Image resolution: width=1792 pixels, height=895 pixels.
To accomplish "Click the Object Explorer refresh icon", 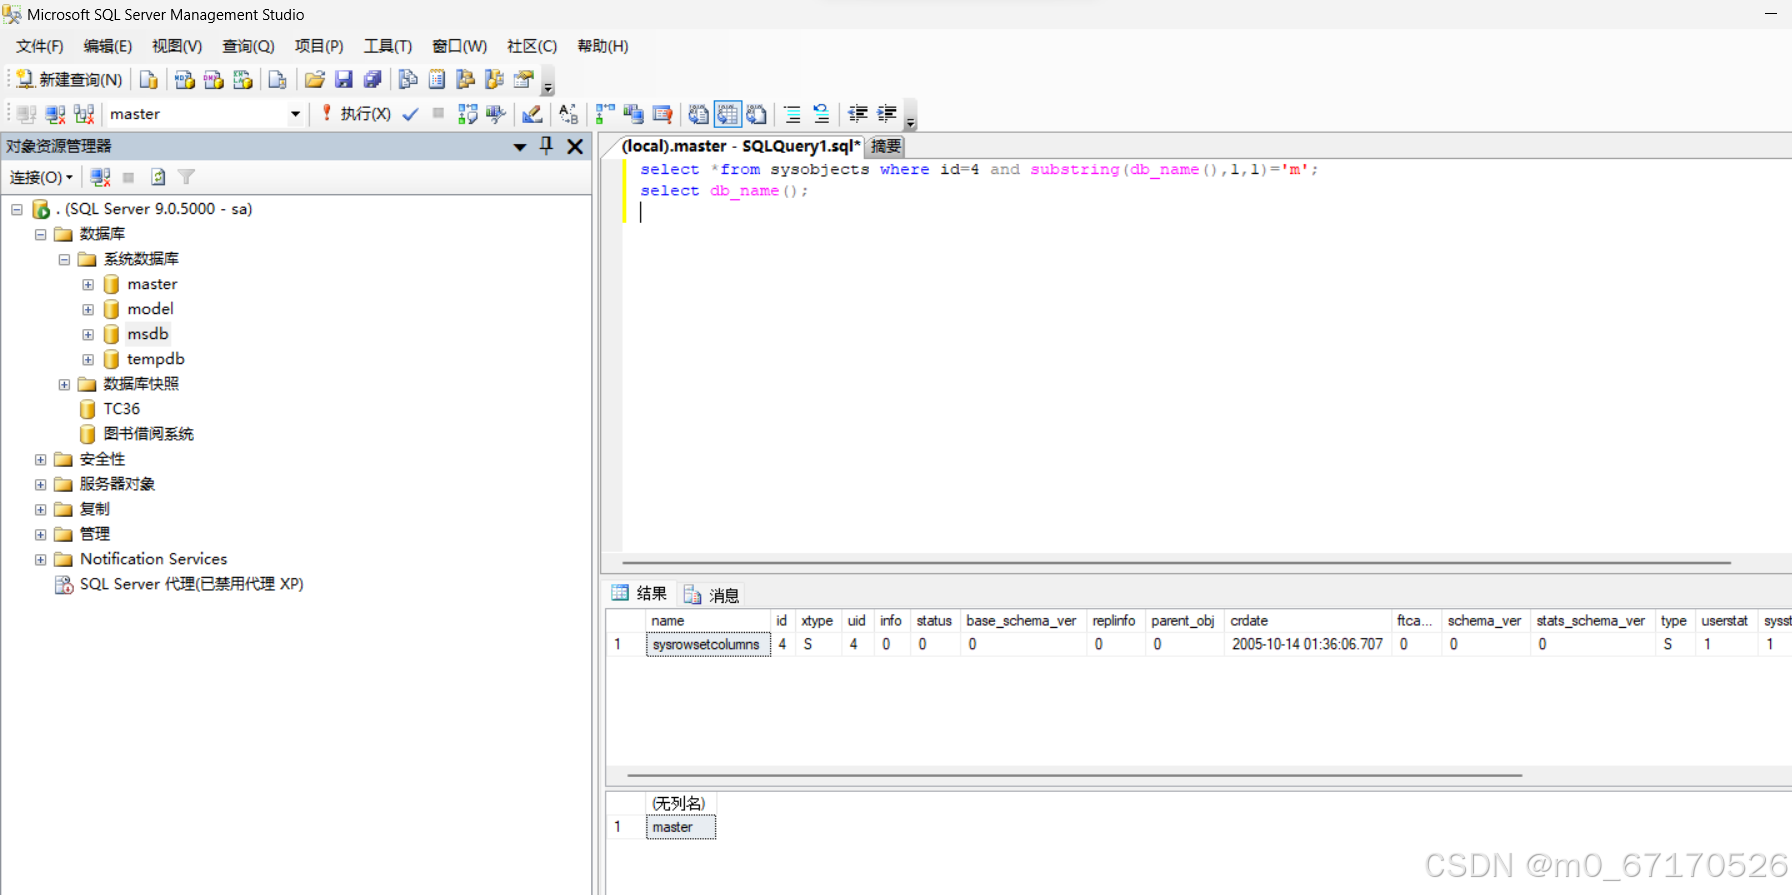I will coord(158,177).
